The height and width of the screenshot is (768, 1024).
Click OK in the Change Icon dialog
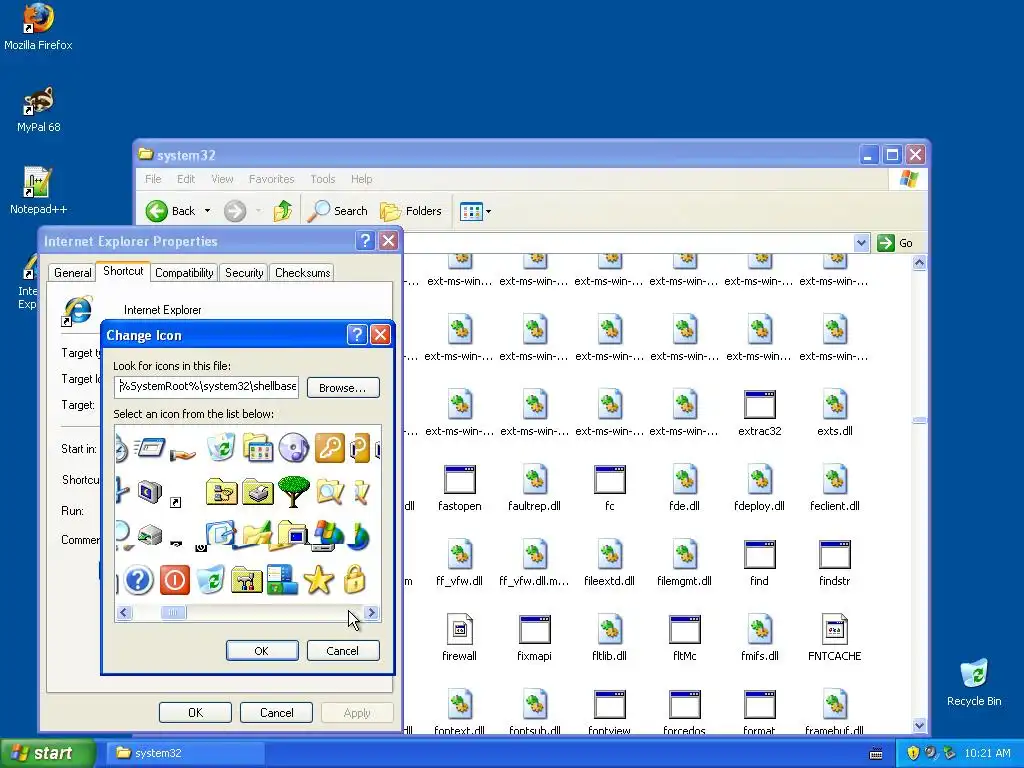tap(262, 650)
